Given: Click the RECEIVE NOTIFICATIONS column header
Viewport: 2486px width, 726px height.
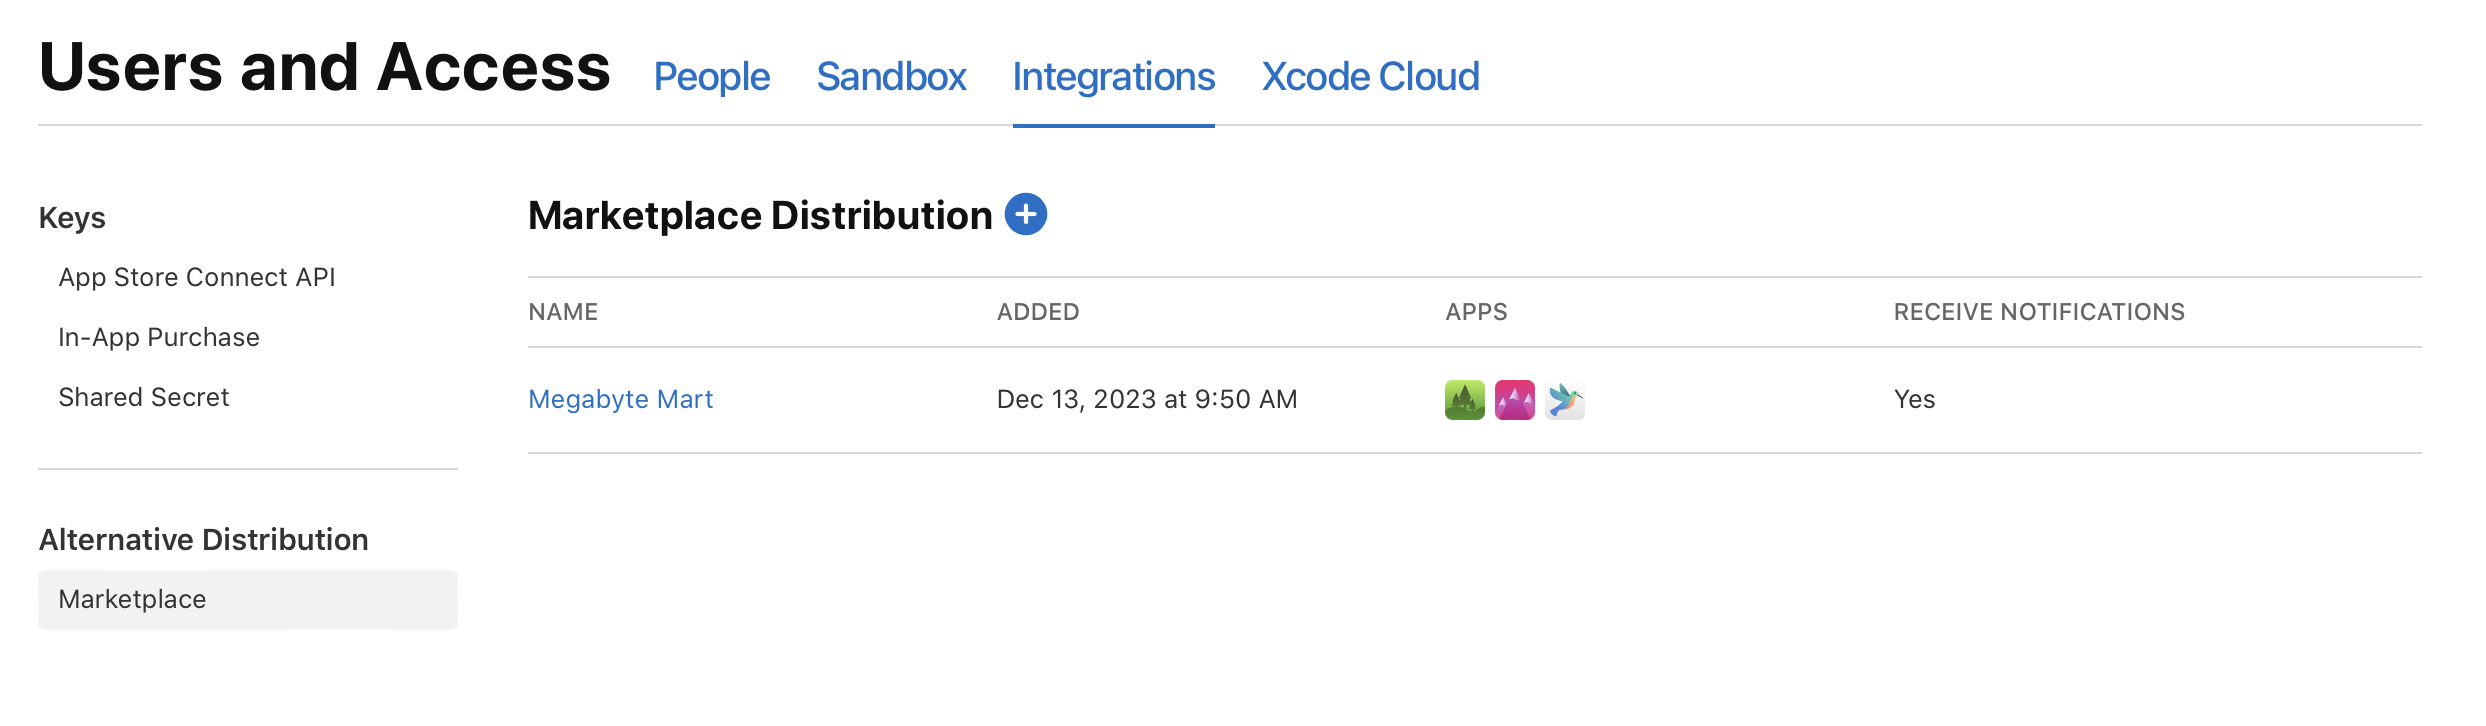Looking at the screenshot, I should pos(2039,312).
